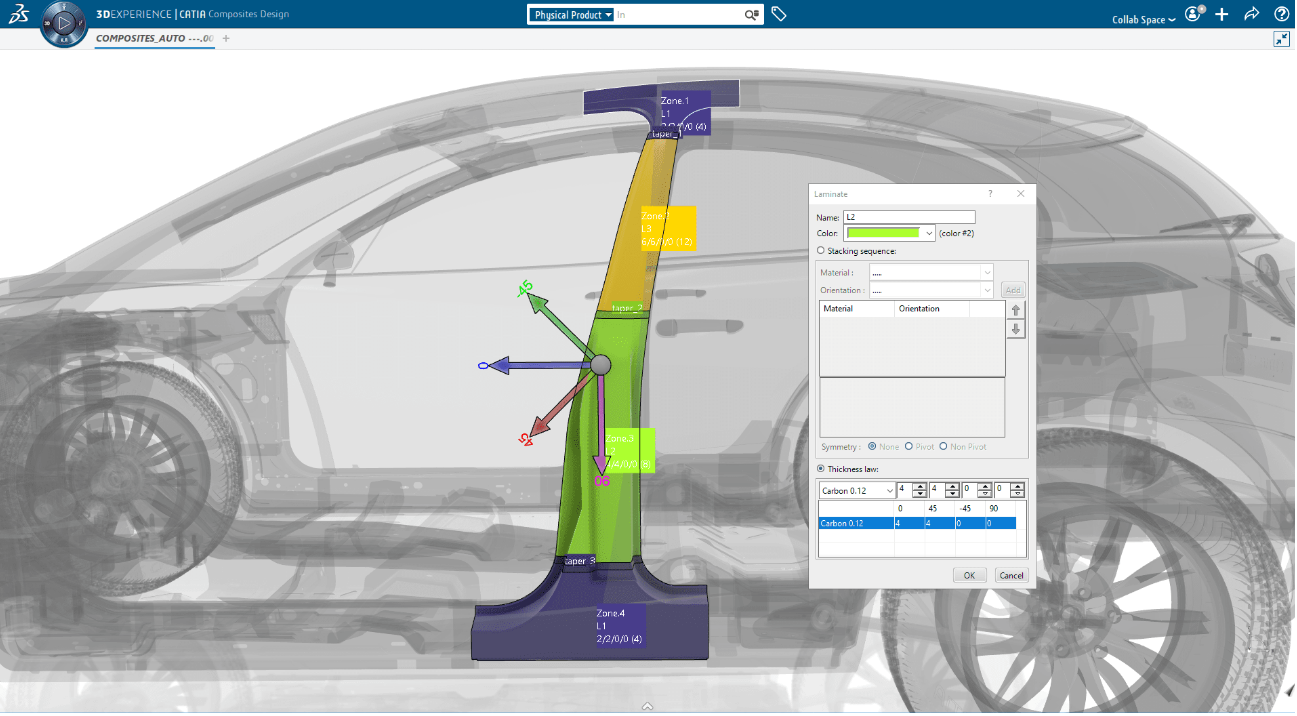Click the search magnifier icon
The width and height of the screenshot is (1297, 716).
(751, 15)
